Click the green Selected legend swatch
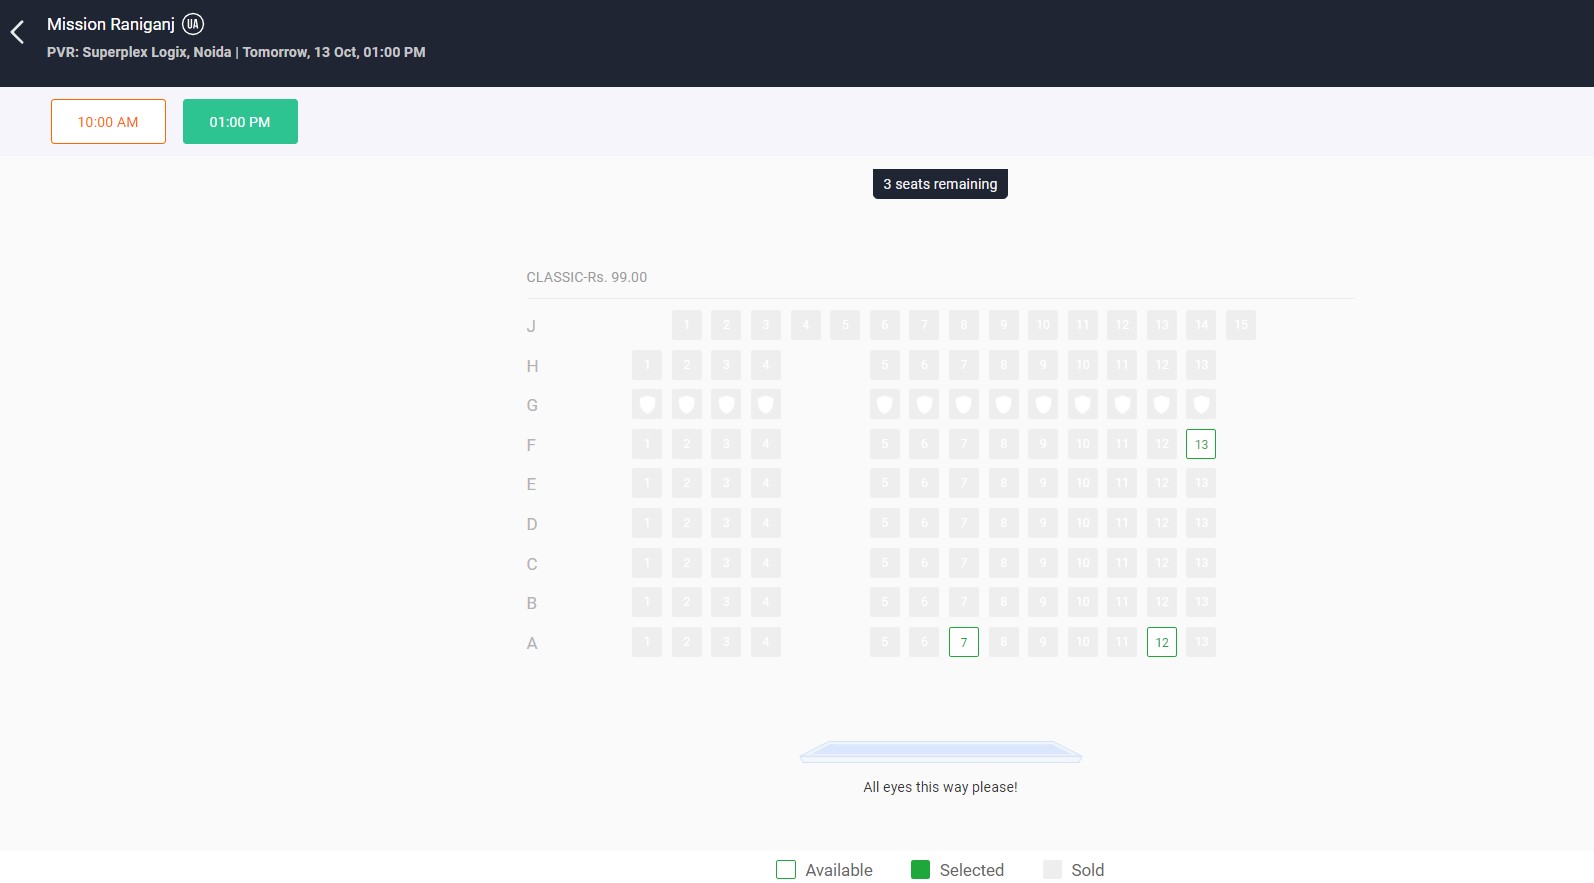The image size is (1594, 883). point(920,870)
